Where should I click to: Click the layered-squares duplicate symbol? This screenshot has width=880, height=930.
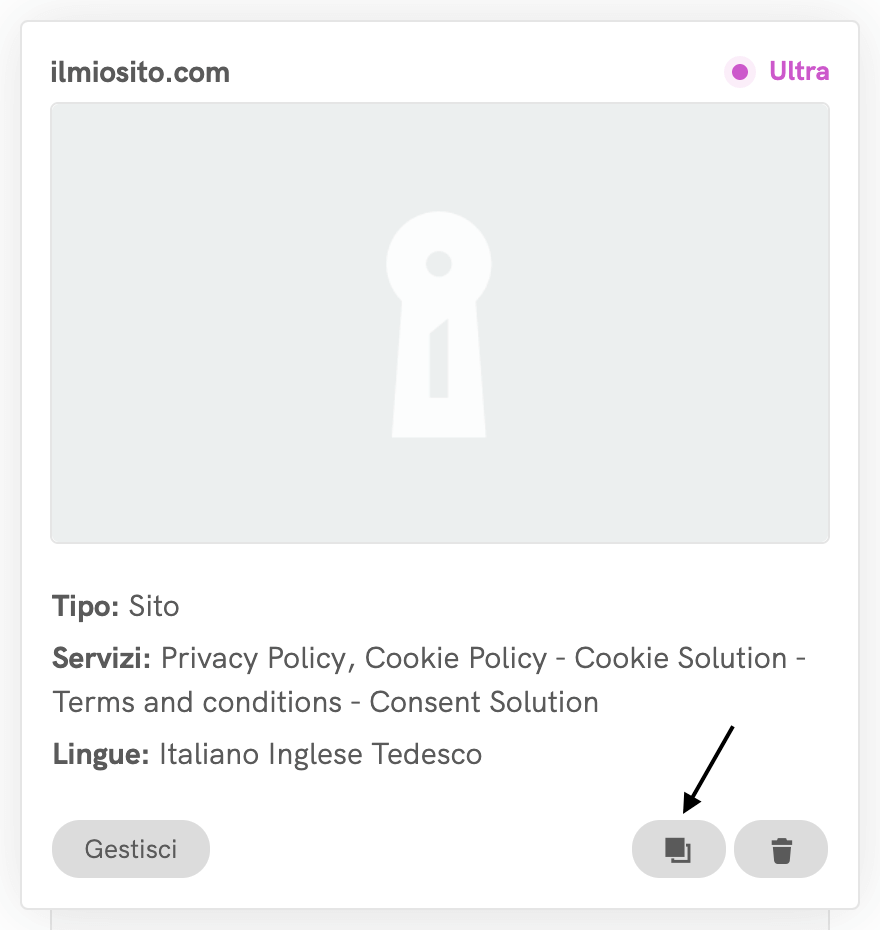pos(678,848)
